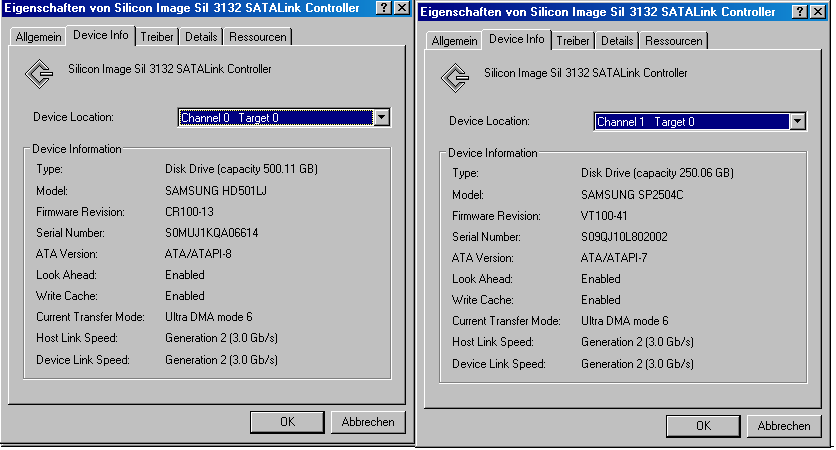Open the Device Location dropdown arrow, left window
This screenshot has width=836, height=450.
pyautogui.click(x=381, y=118)
